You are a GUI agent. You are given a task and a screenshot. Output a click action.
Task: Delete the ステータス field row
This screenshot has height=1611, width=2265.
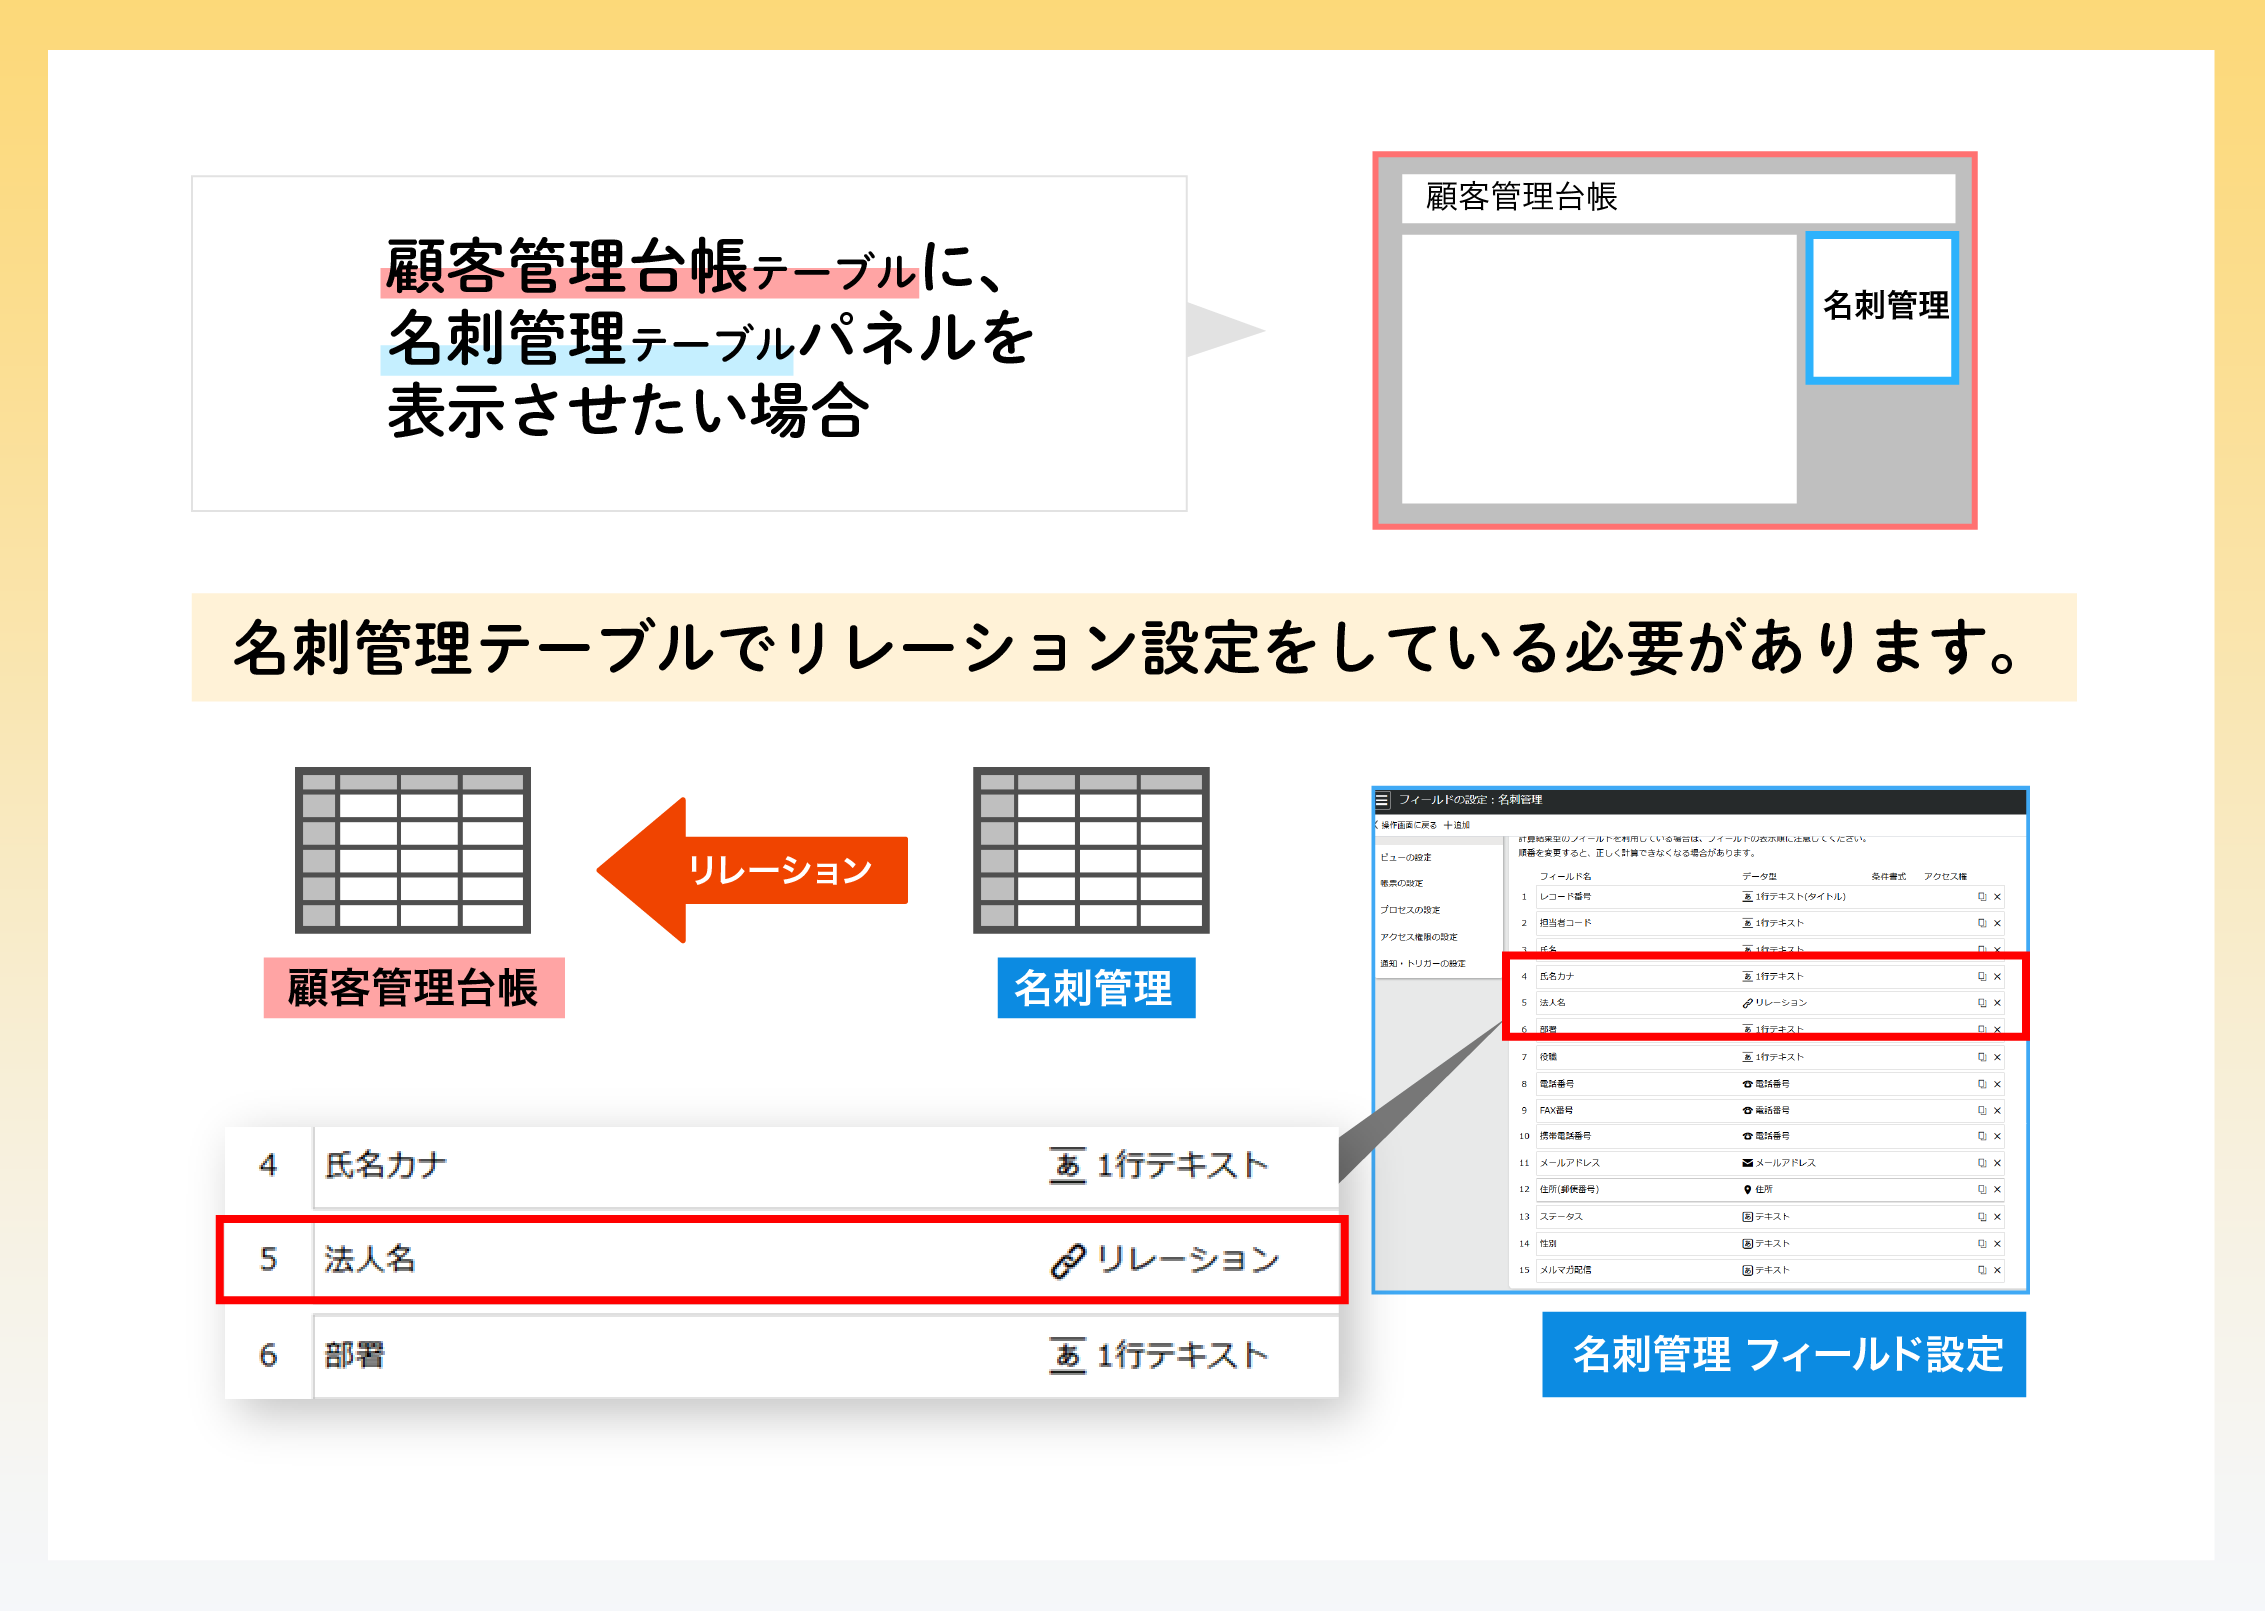1997,1217
